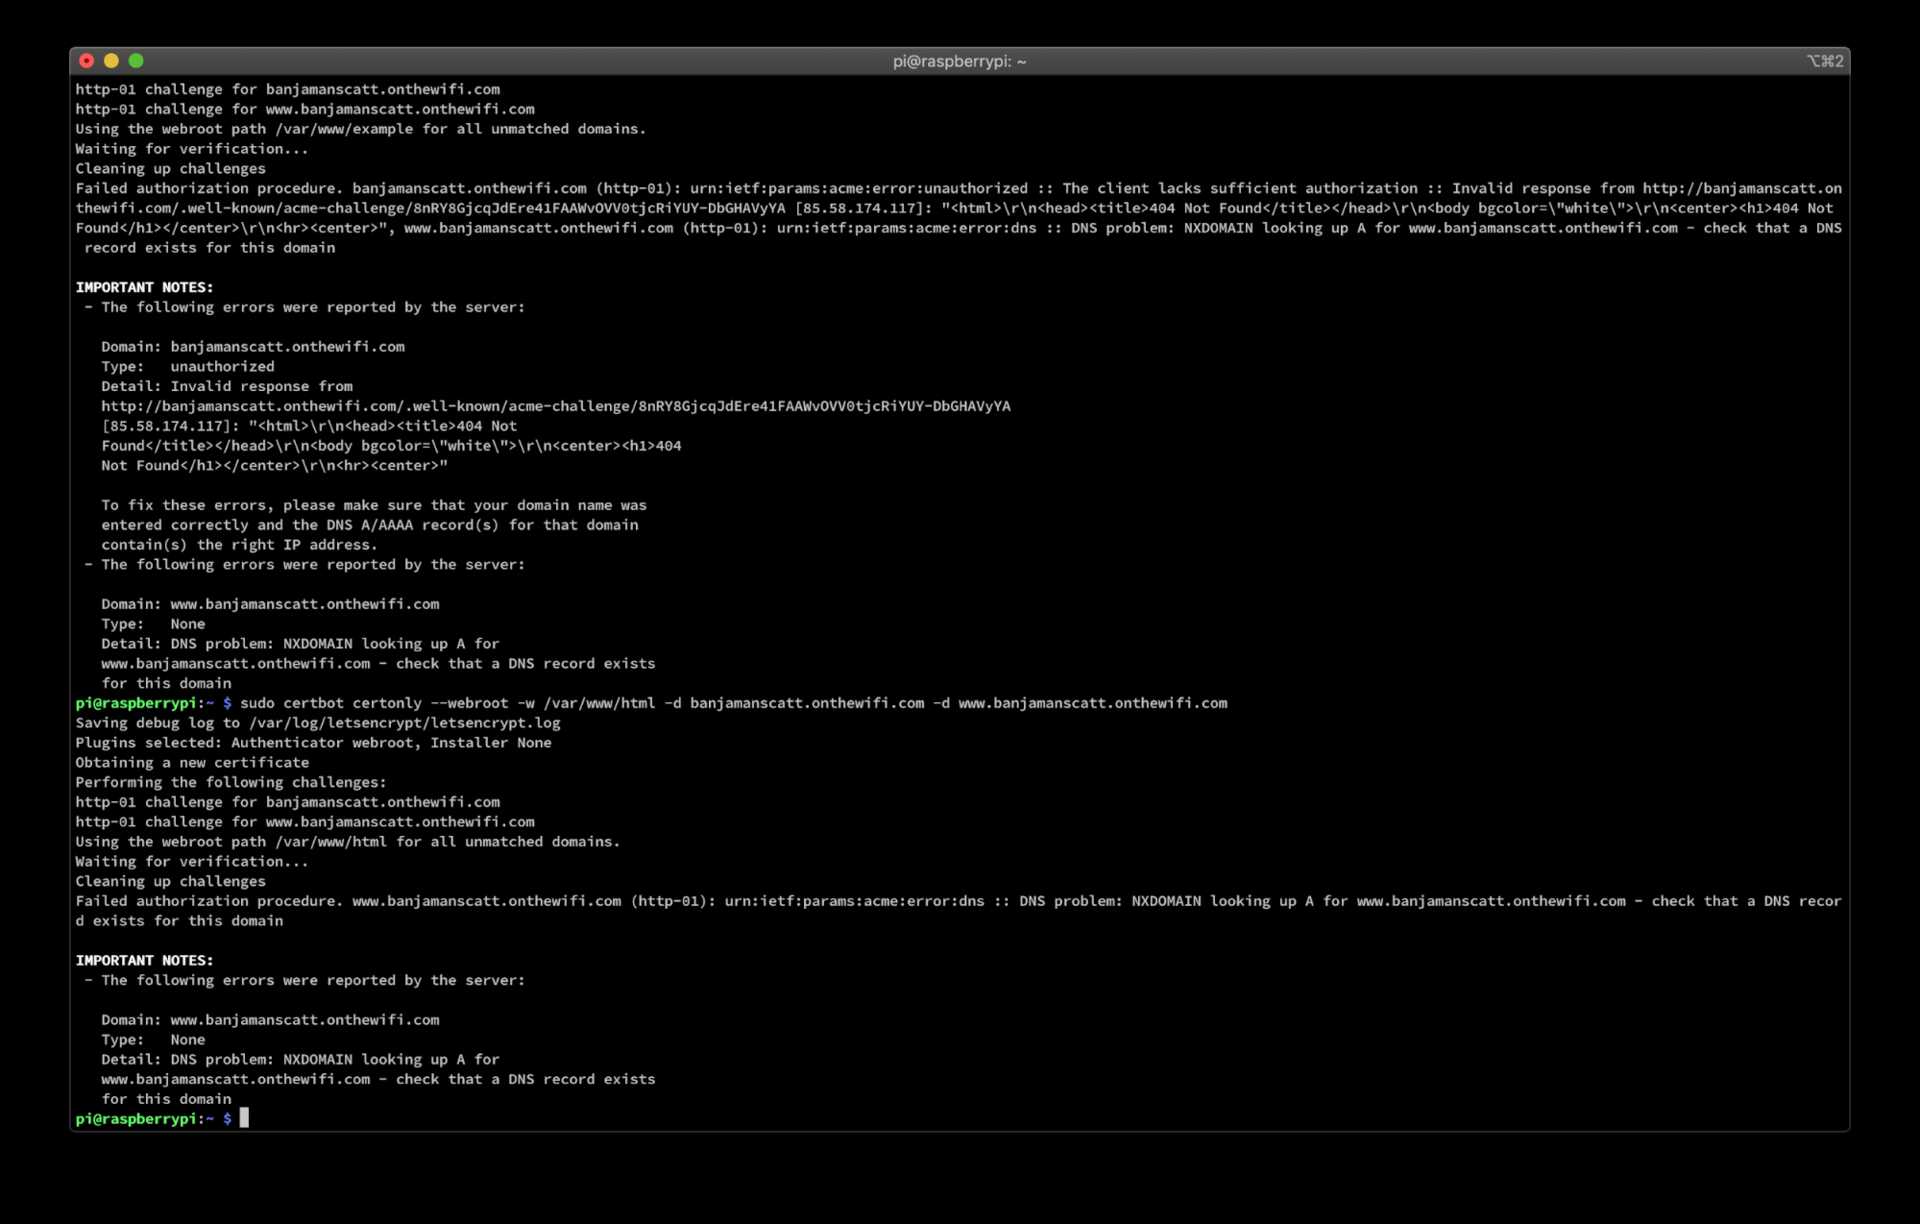Click the indented line 'Not Found</h1></center>'

click(x=274, y=466)
